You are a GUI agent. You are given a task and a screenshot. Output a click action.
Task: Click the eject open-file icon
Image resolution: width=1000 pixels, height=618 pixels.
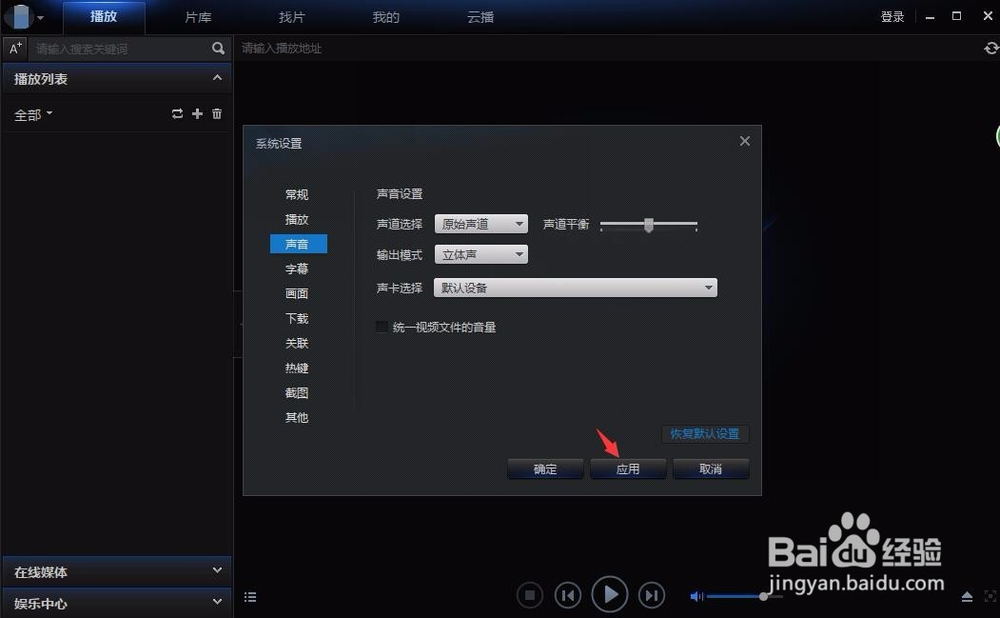coord(967,597)
